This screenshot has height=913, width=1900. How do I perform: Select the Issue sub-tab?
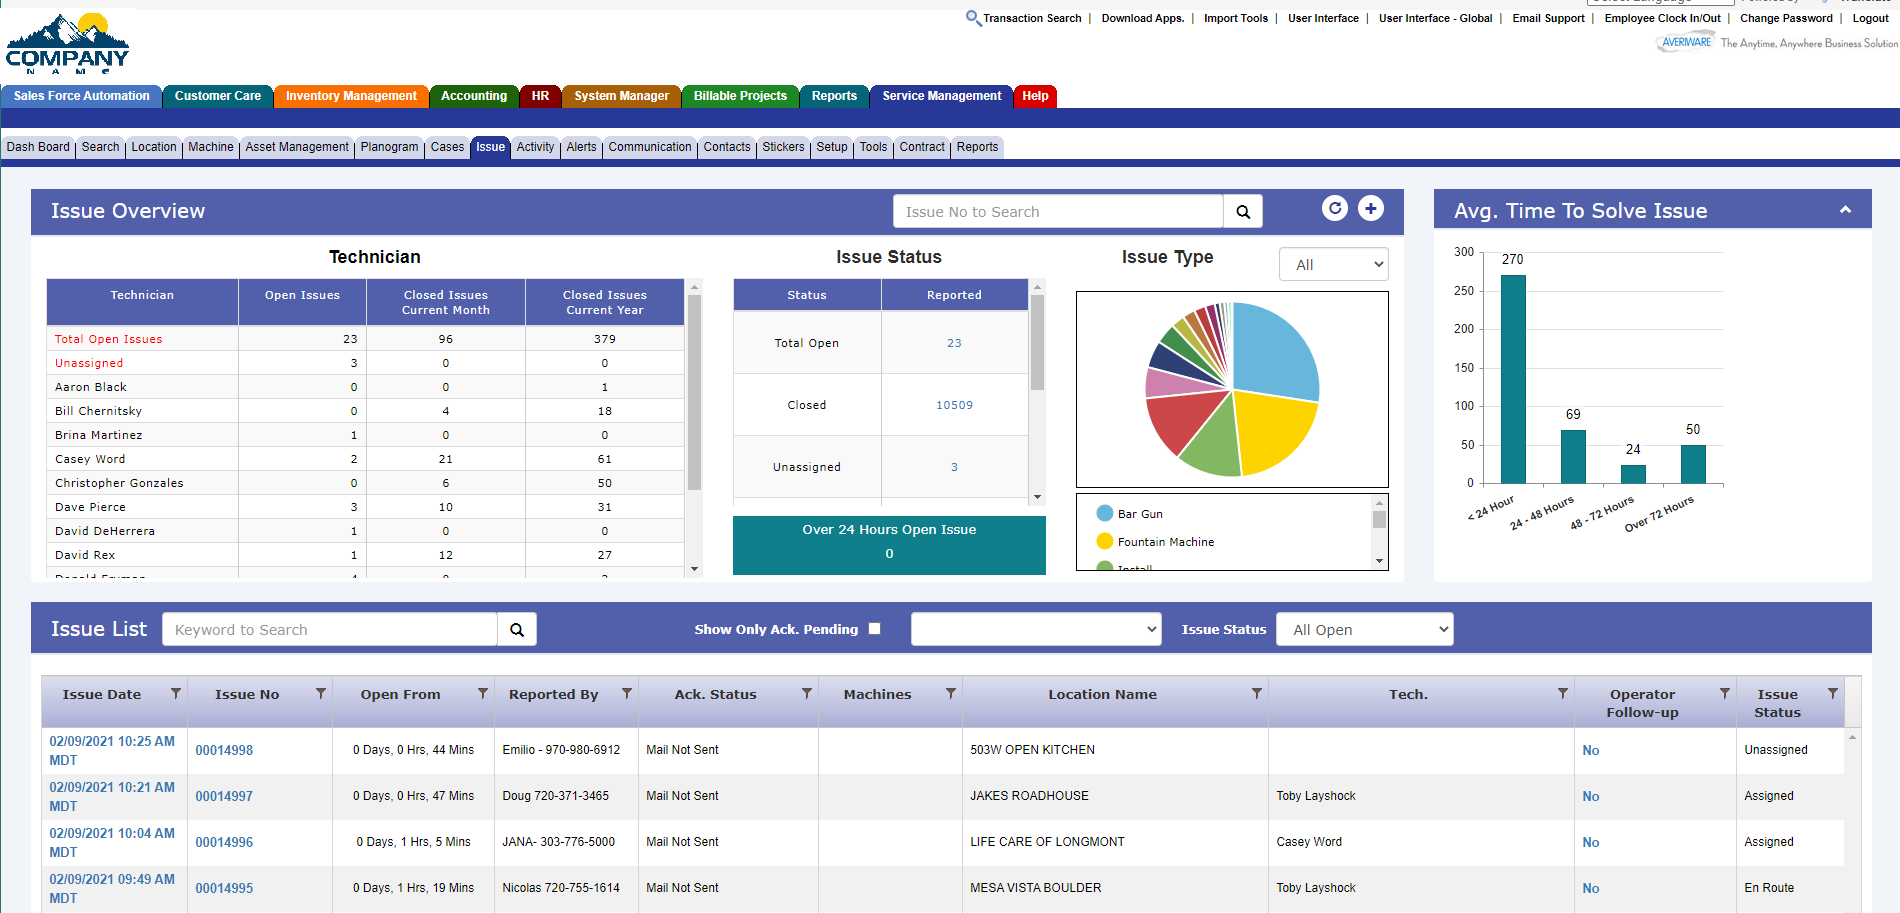(490, 147)
